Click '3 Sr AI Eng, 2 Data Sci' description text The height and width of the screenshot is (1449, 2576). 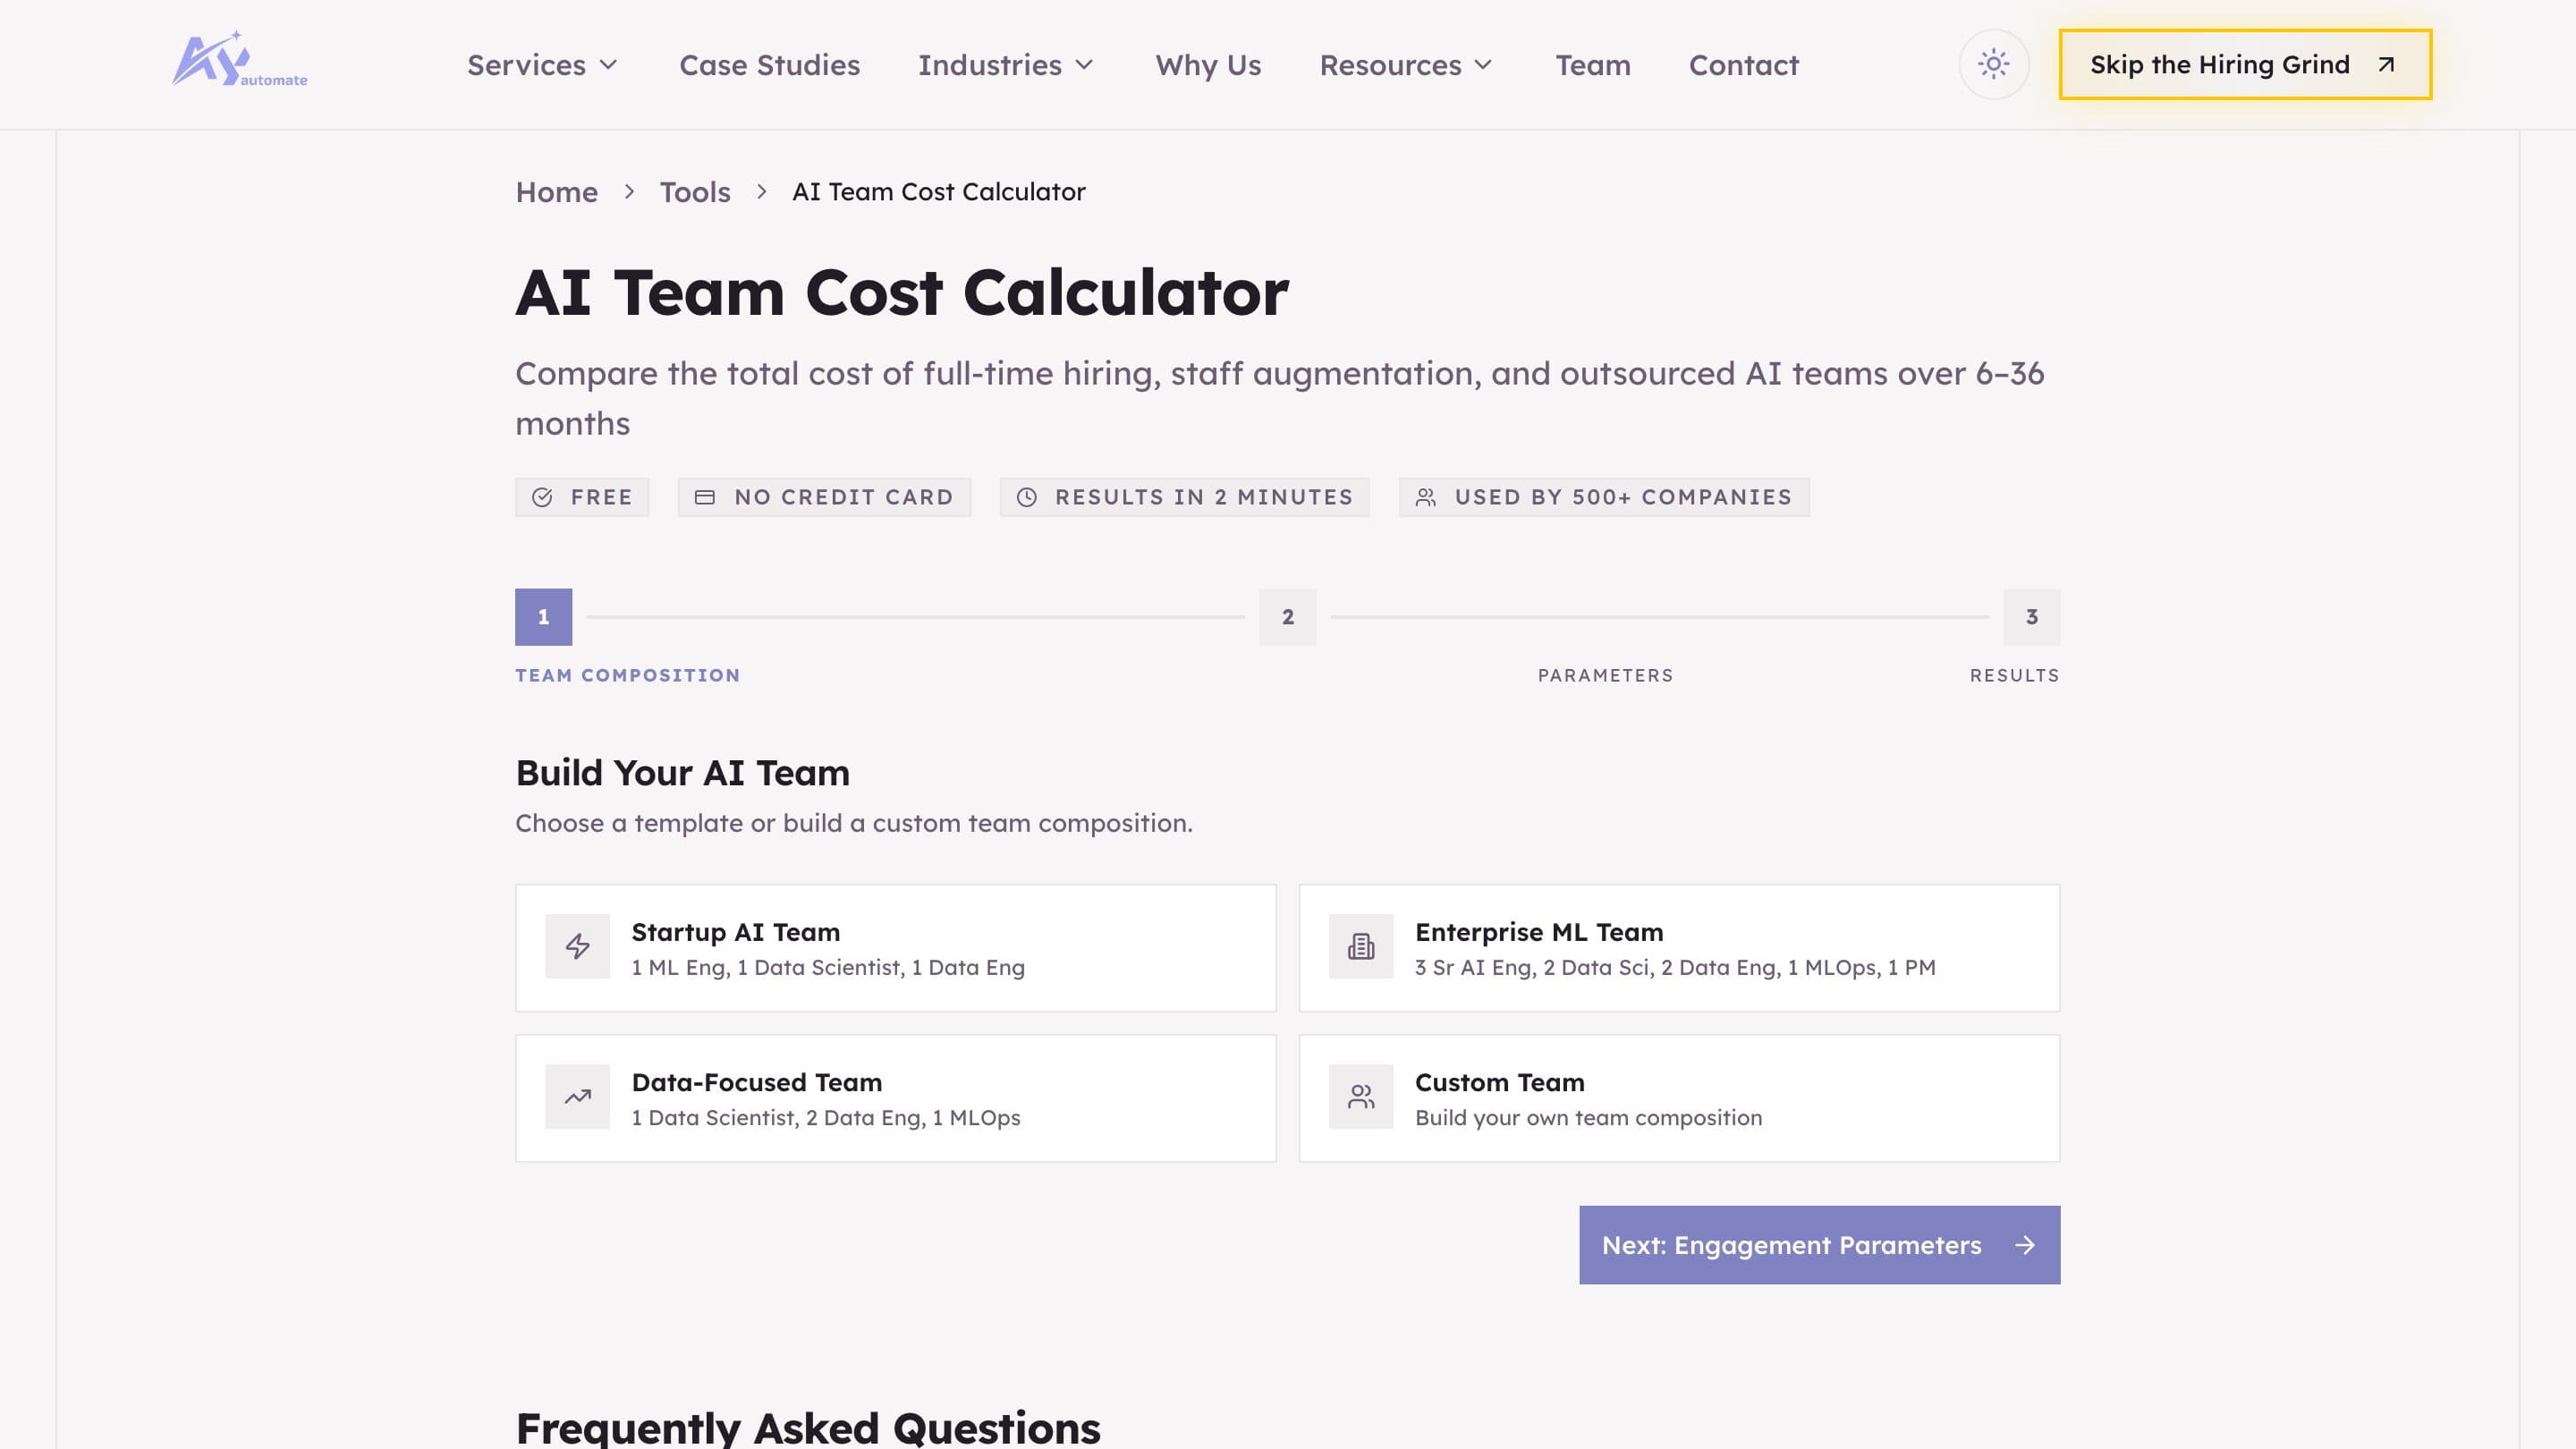(x=1675, y=967)
